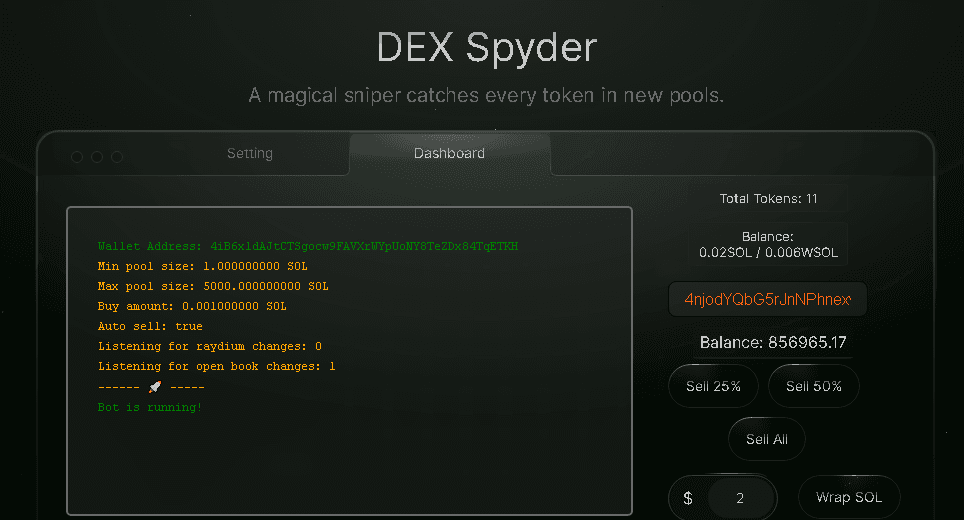This screenshot has height=520, width=964.
Task: Click the second window control dot
Action: coord(97,157)
